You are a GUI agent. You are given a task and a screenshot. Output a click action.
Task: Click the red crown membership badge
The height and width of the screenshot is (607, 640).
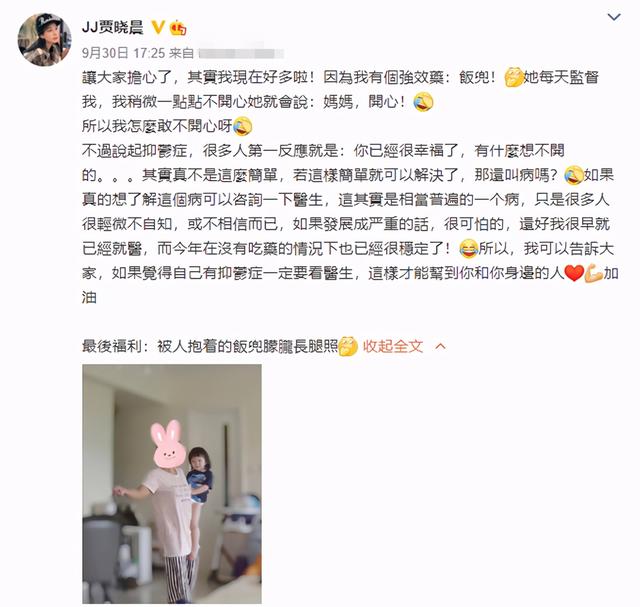coord(178,27)
